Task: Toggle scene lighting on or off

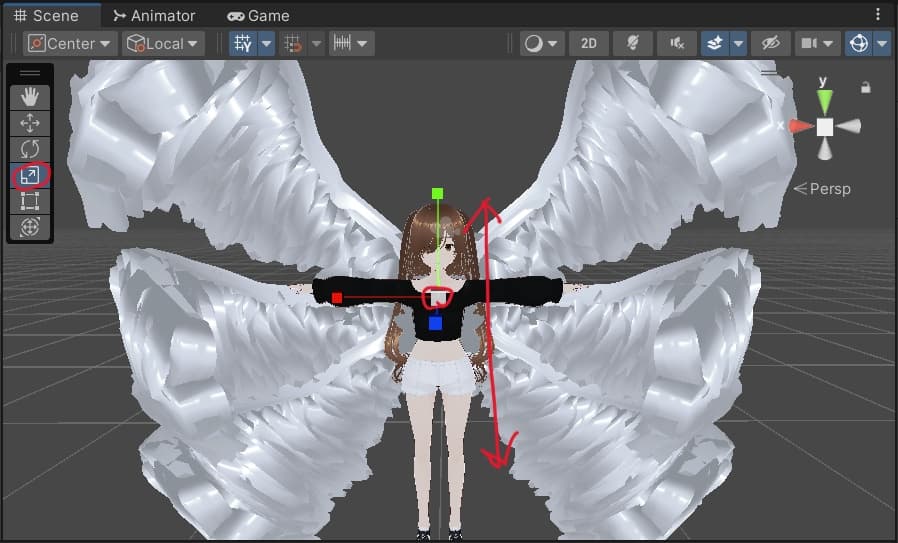Action: click(632, 44)
